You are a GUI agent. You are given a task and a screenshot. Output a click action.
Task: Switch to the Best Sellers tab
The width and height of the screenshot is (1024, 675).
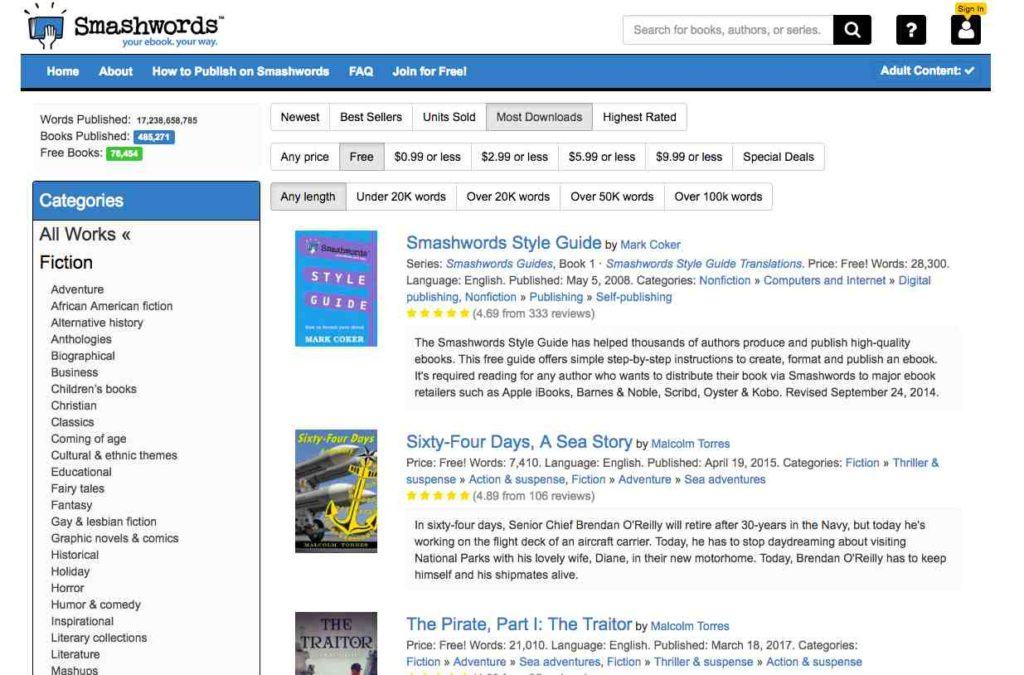coord(370,117)
